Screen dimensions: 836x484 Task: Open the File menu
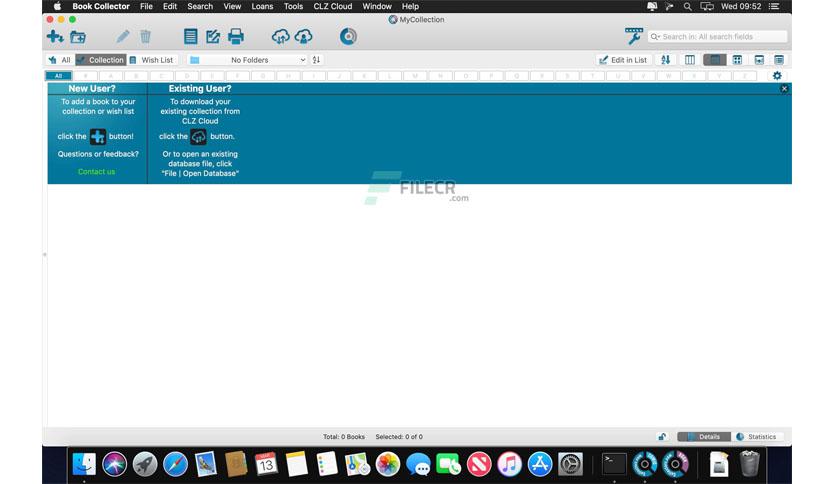[146, 6]
